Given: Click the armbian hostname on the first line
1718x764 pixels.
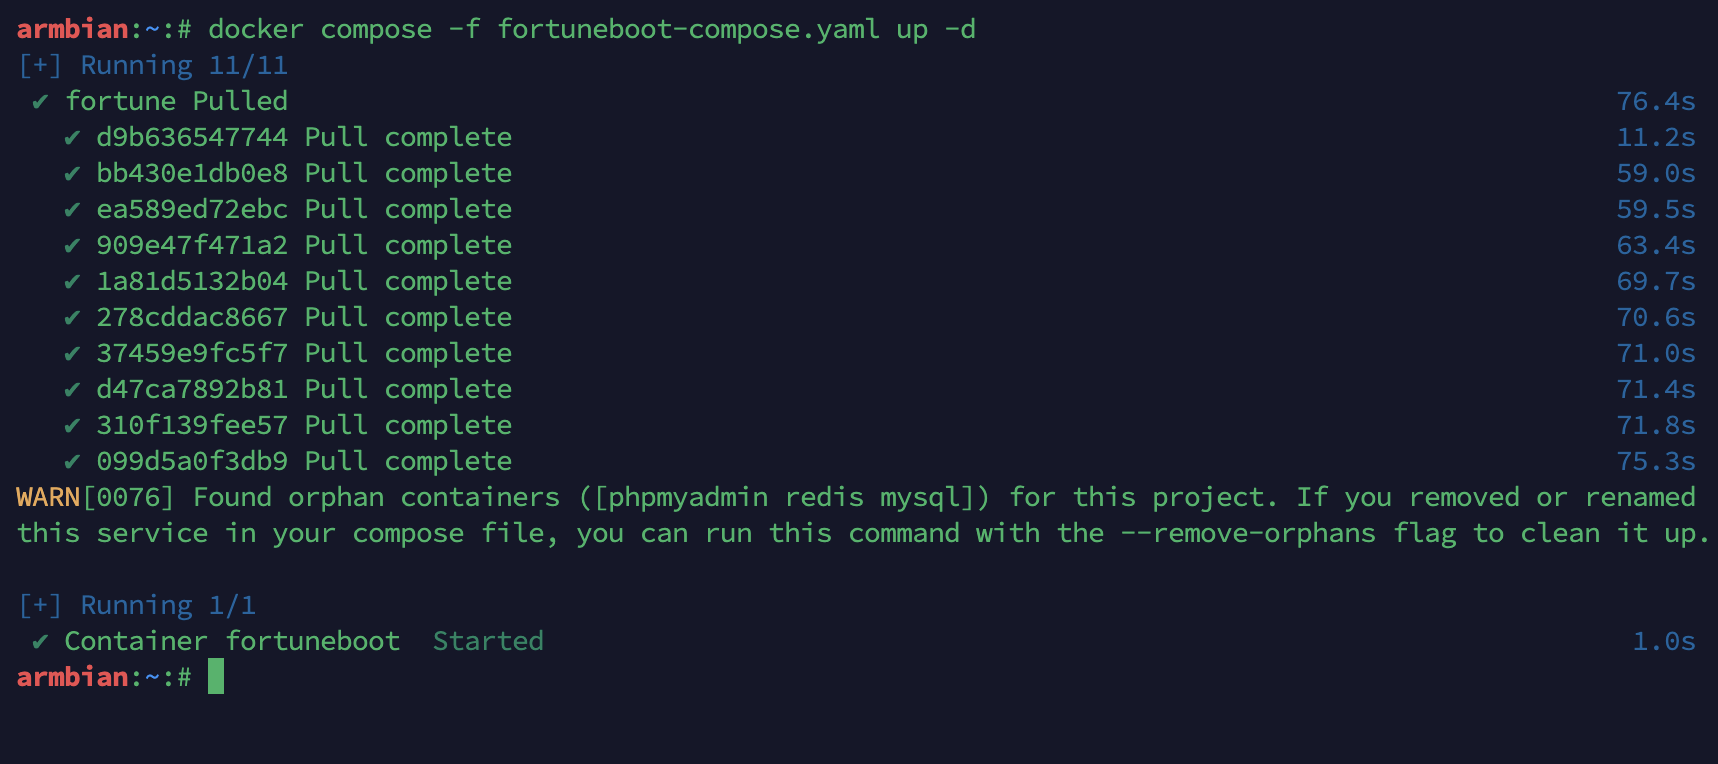Looking at the screenshot, I should coord(72,30).
